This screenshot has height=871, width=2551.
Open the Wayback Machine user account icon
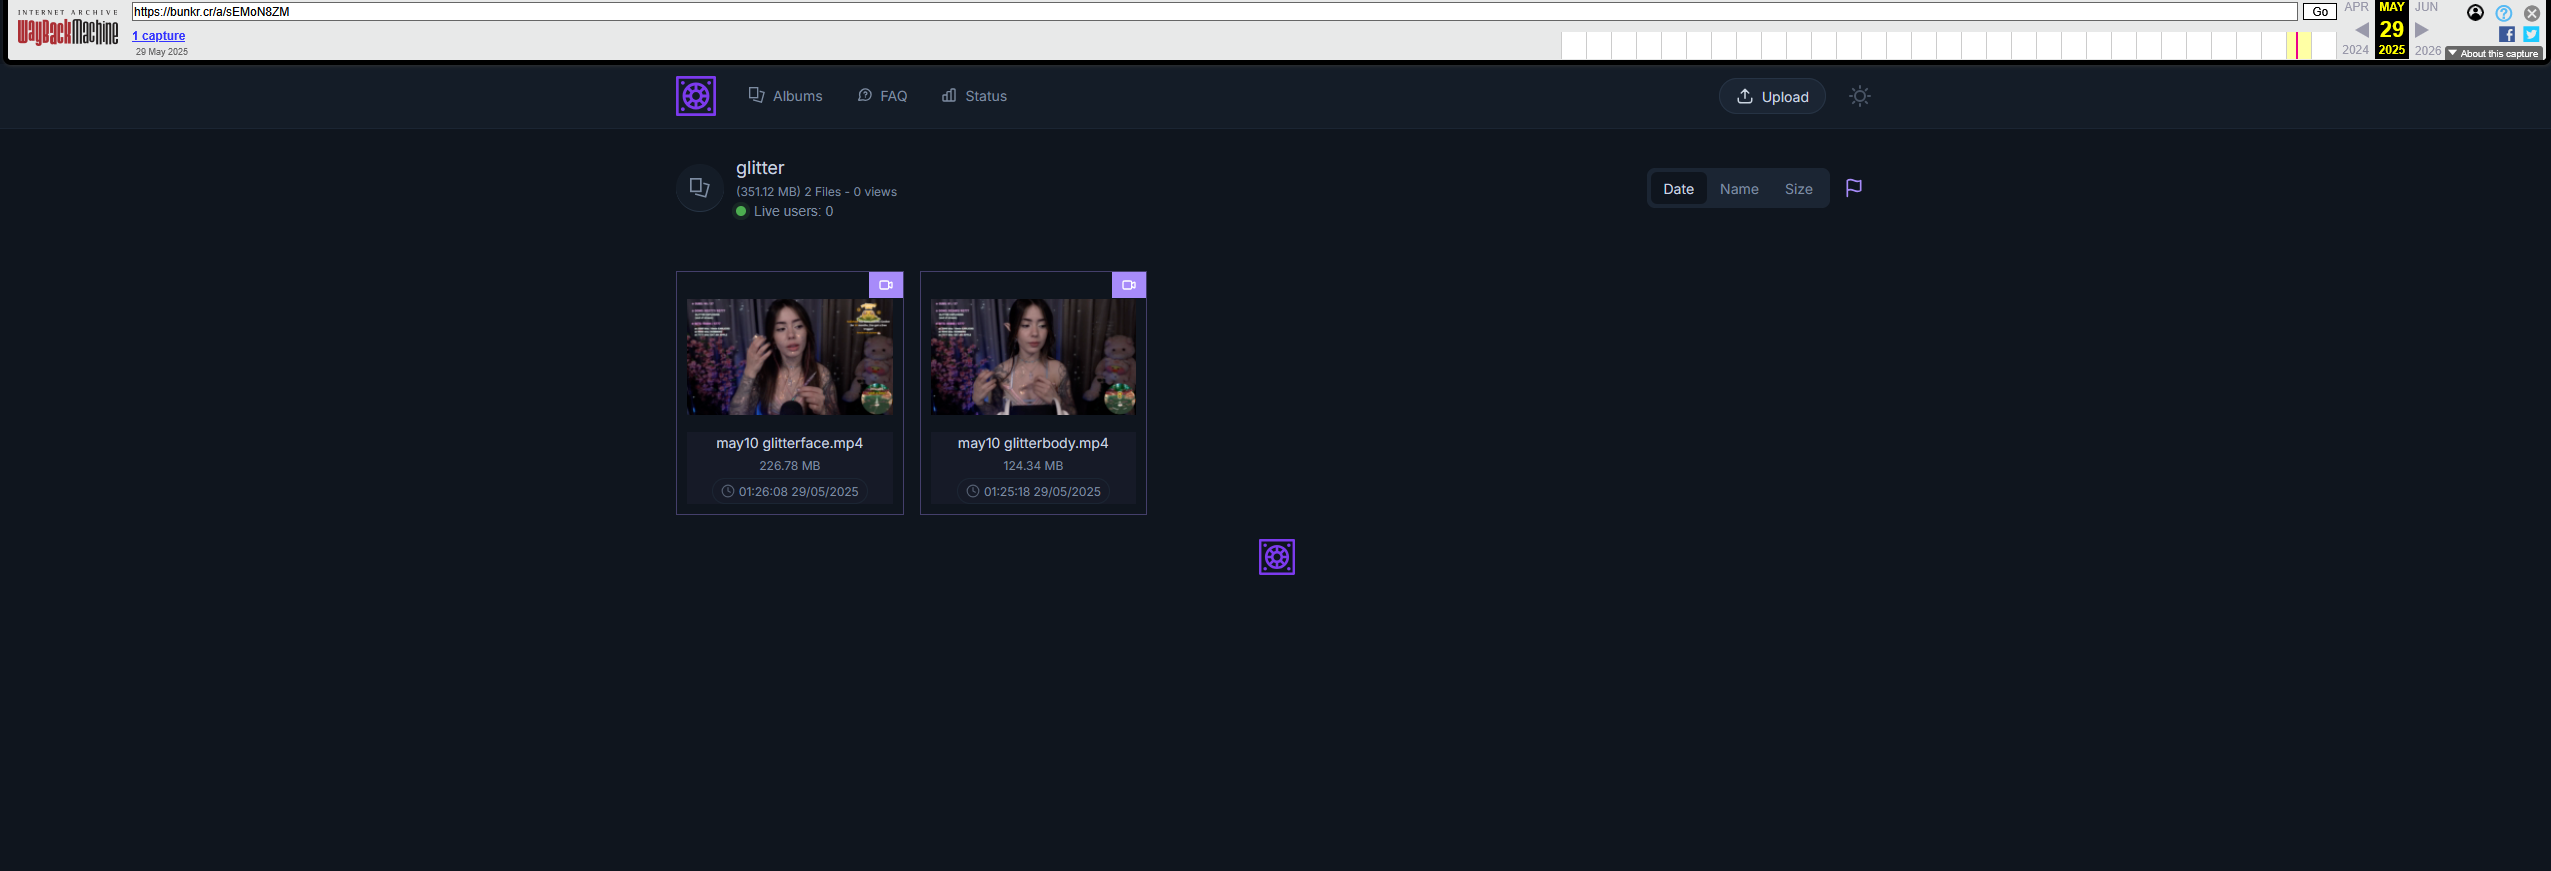(2475, 13)
